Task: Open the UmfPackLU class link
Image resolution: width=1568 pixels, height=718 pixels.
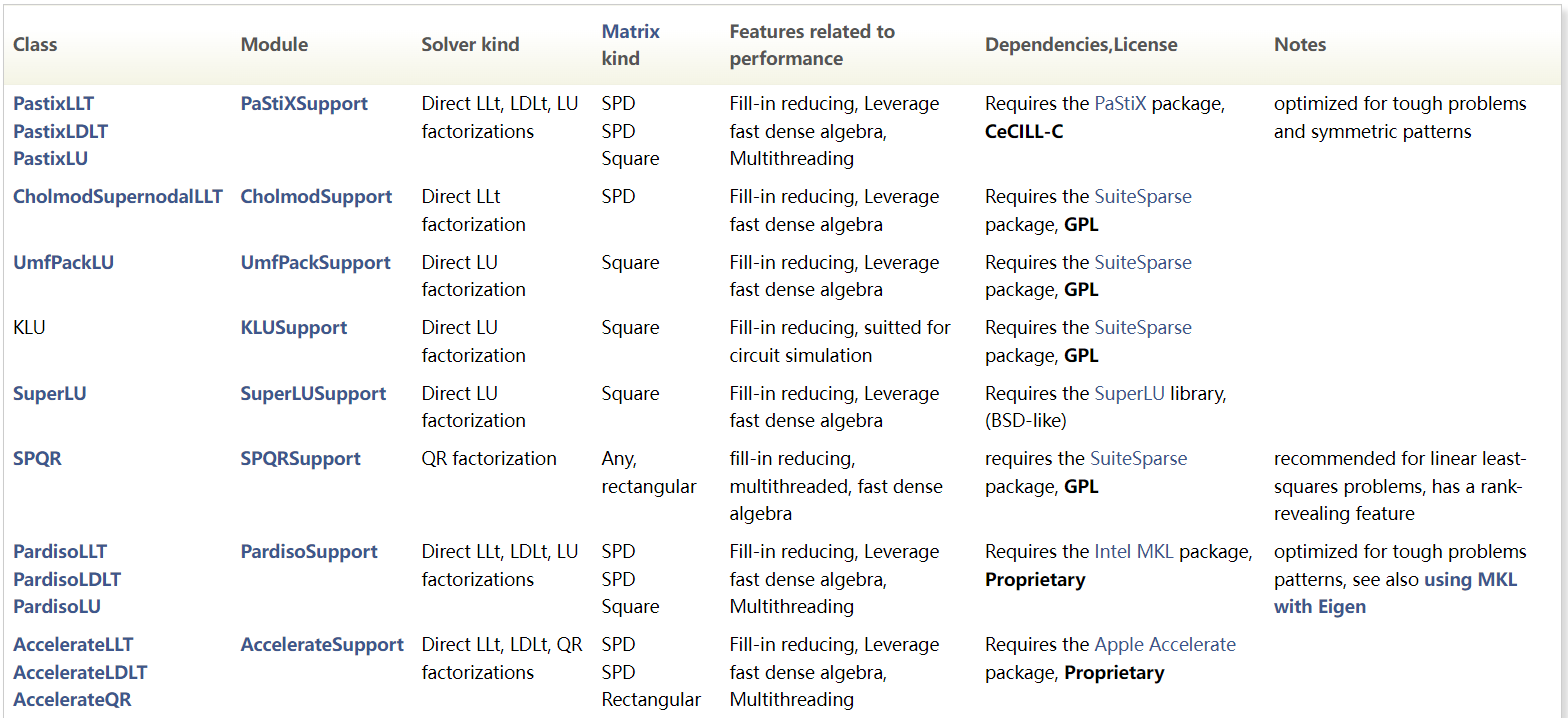Action: tap(63, 262)
